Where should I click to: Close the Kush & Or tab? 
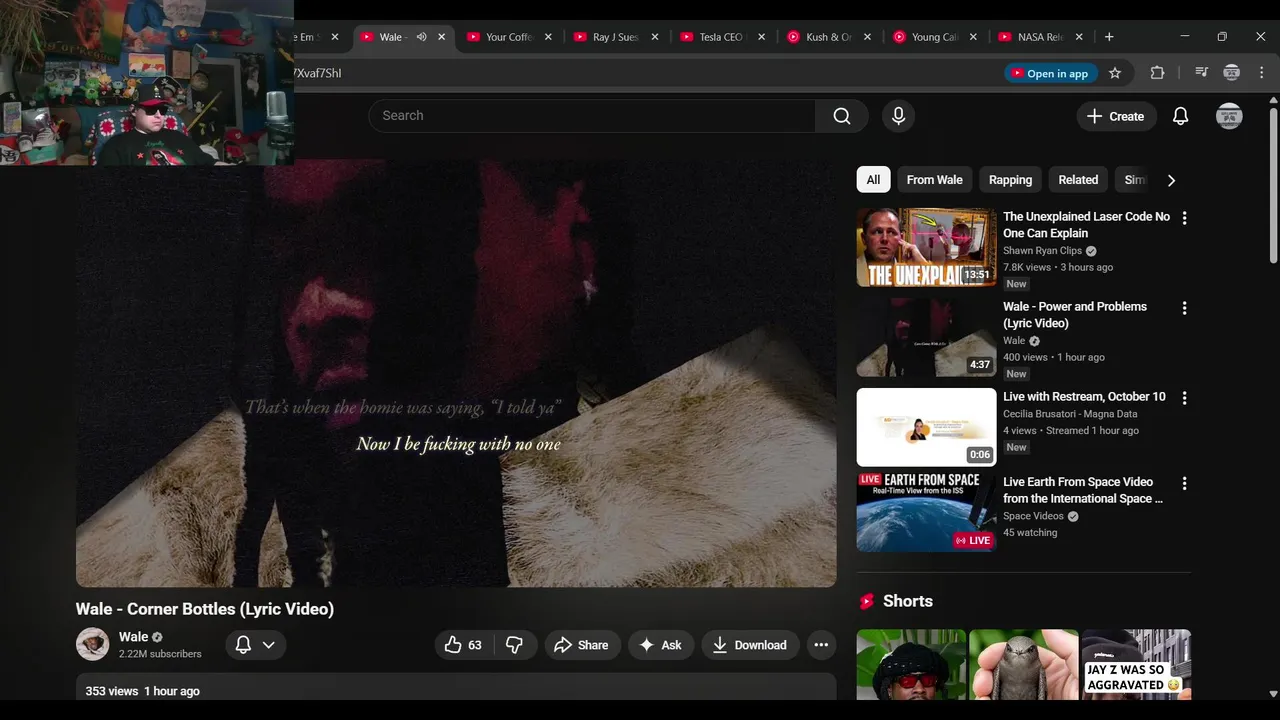pyautogui.click(x=867, y=37)
